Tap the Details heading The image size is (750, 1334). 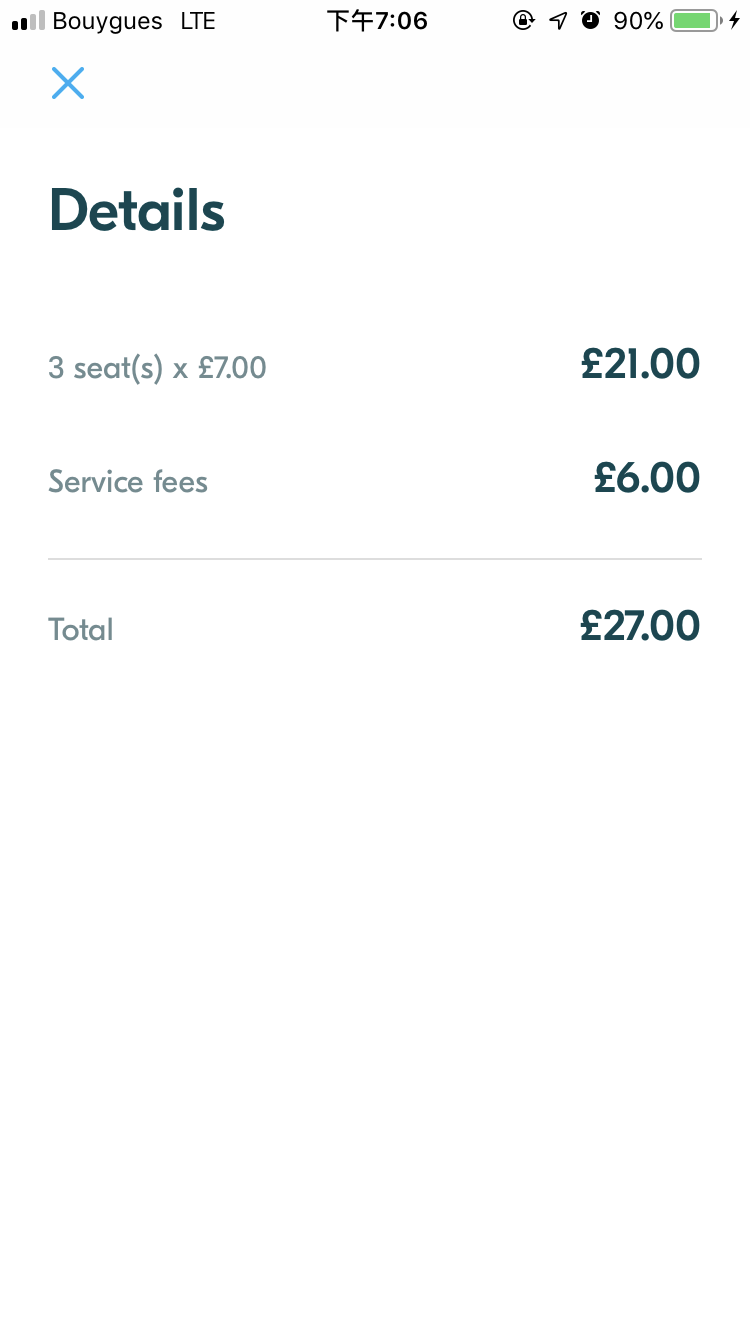pos(137,211)
